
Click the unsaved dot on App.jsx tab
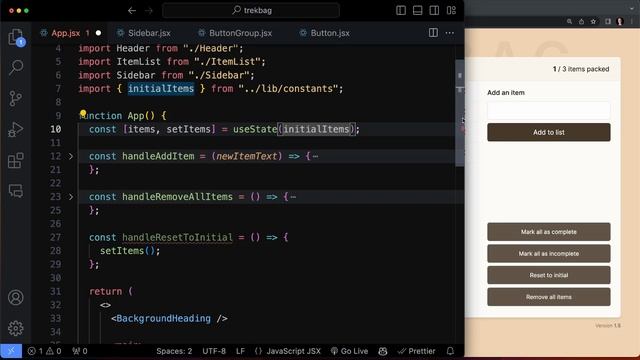[x=98, y=33]
